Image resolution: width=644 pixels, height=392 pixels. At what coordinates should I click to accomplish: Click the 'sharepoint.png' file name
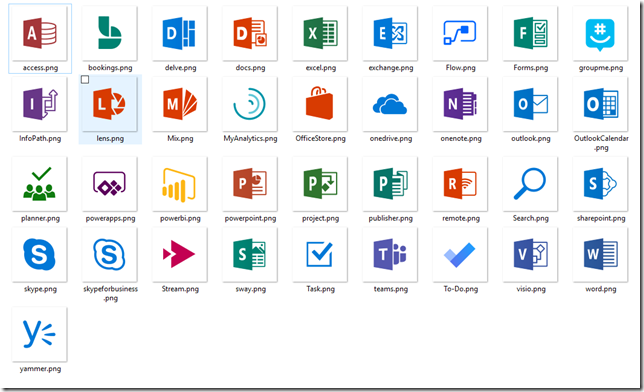click(601, 218)
